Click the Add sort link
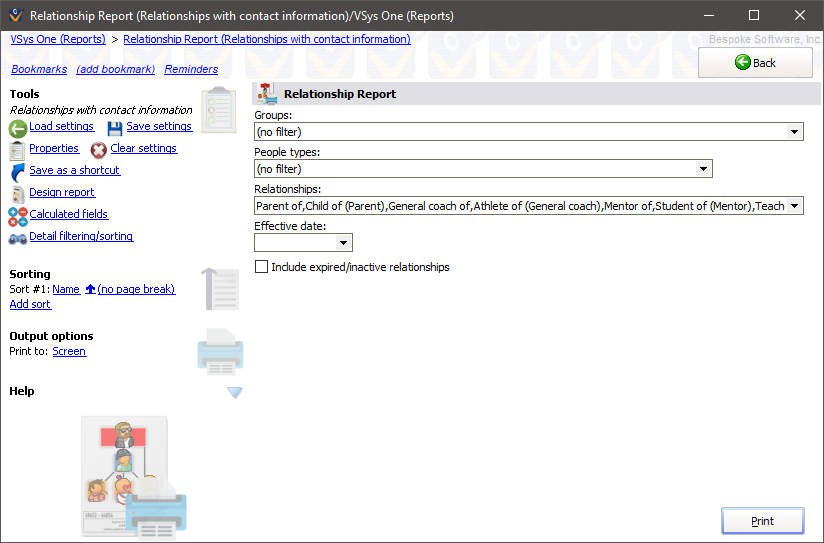 point(30,304)
